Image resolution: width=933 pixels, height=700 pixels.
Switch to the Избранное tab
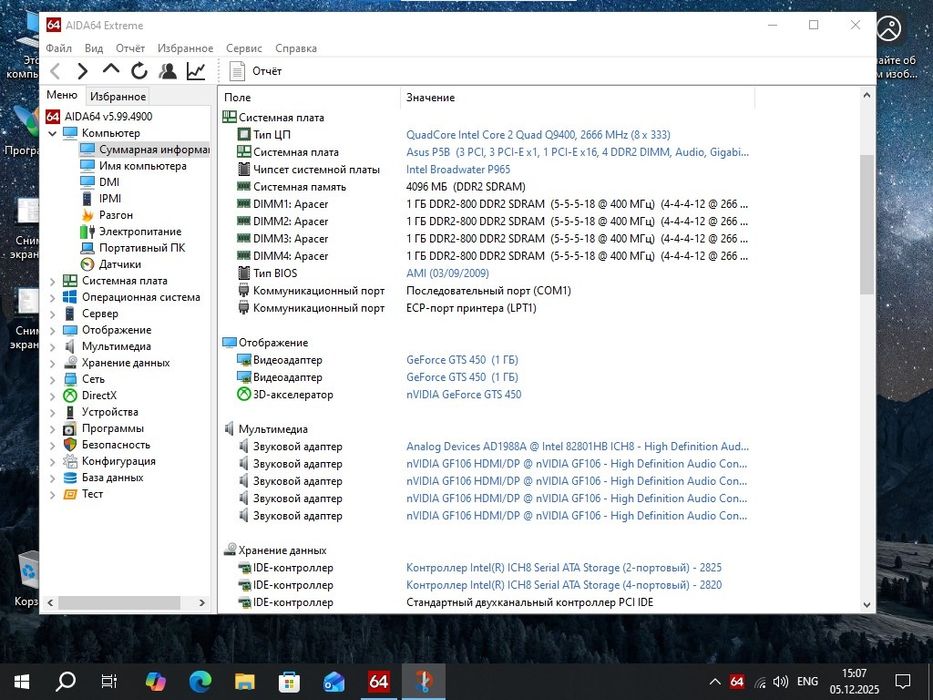[117, 96]
